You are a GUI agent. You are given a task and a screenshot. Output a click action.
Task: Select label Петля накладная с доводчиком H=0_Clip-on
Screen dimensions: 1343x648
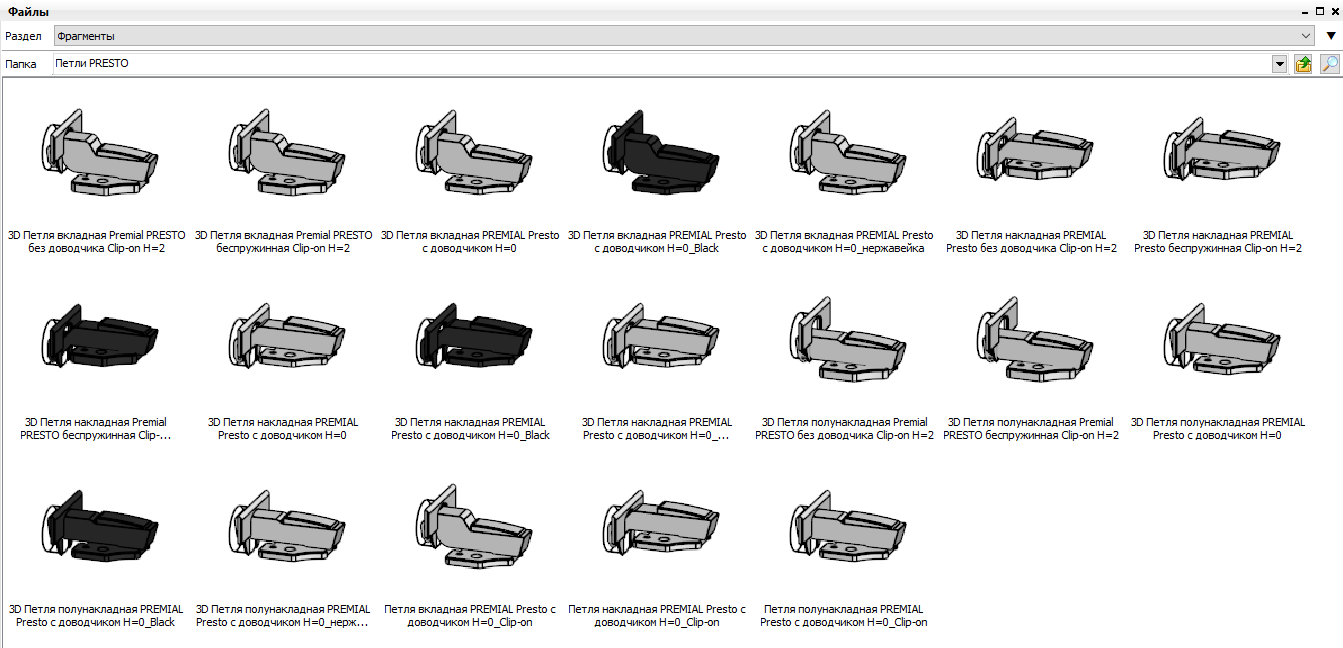click(657, 615)
